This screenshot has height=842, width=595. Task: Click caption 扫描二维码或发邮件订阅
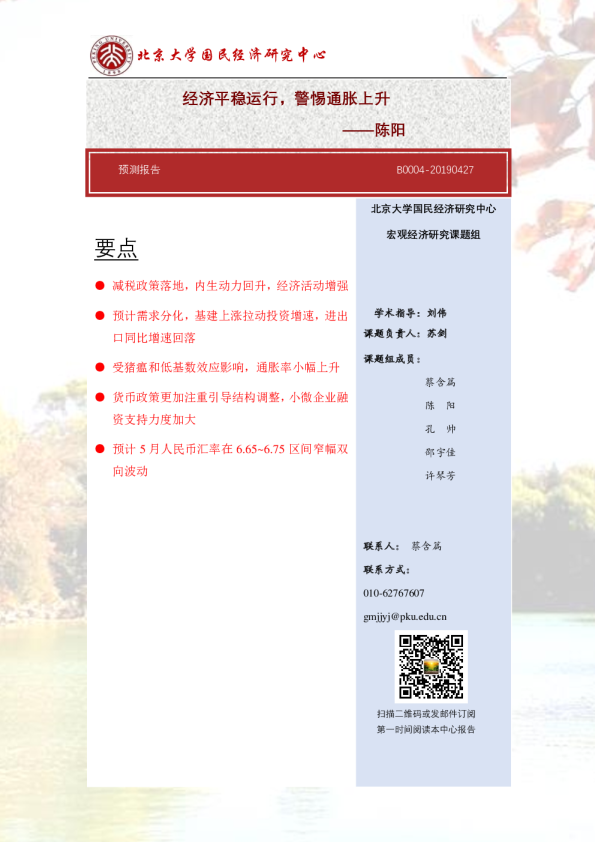click(426, 714)
